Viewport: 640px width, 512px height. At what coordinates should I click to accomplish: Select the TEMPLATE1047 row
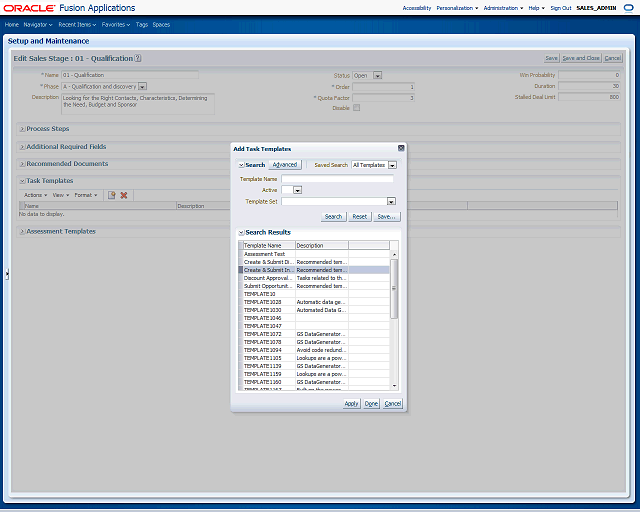tap(314, 326)
